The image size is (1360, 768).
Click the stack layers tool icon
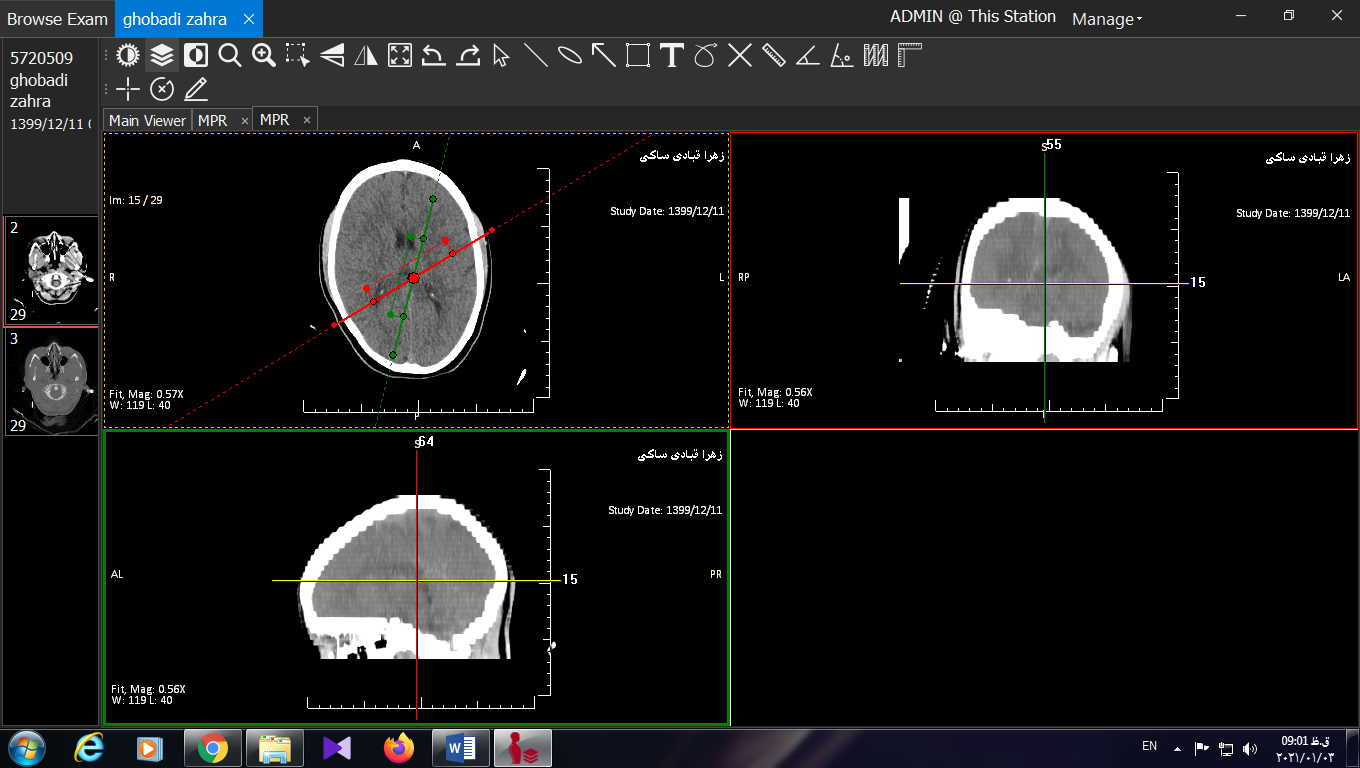tap(162, 56)
